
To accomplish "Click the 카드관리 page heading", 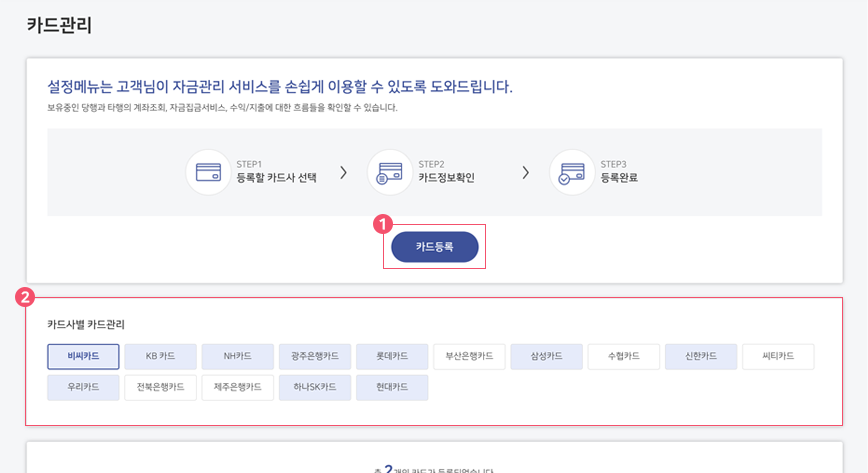I will 59,25.
